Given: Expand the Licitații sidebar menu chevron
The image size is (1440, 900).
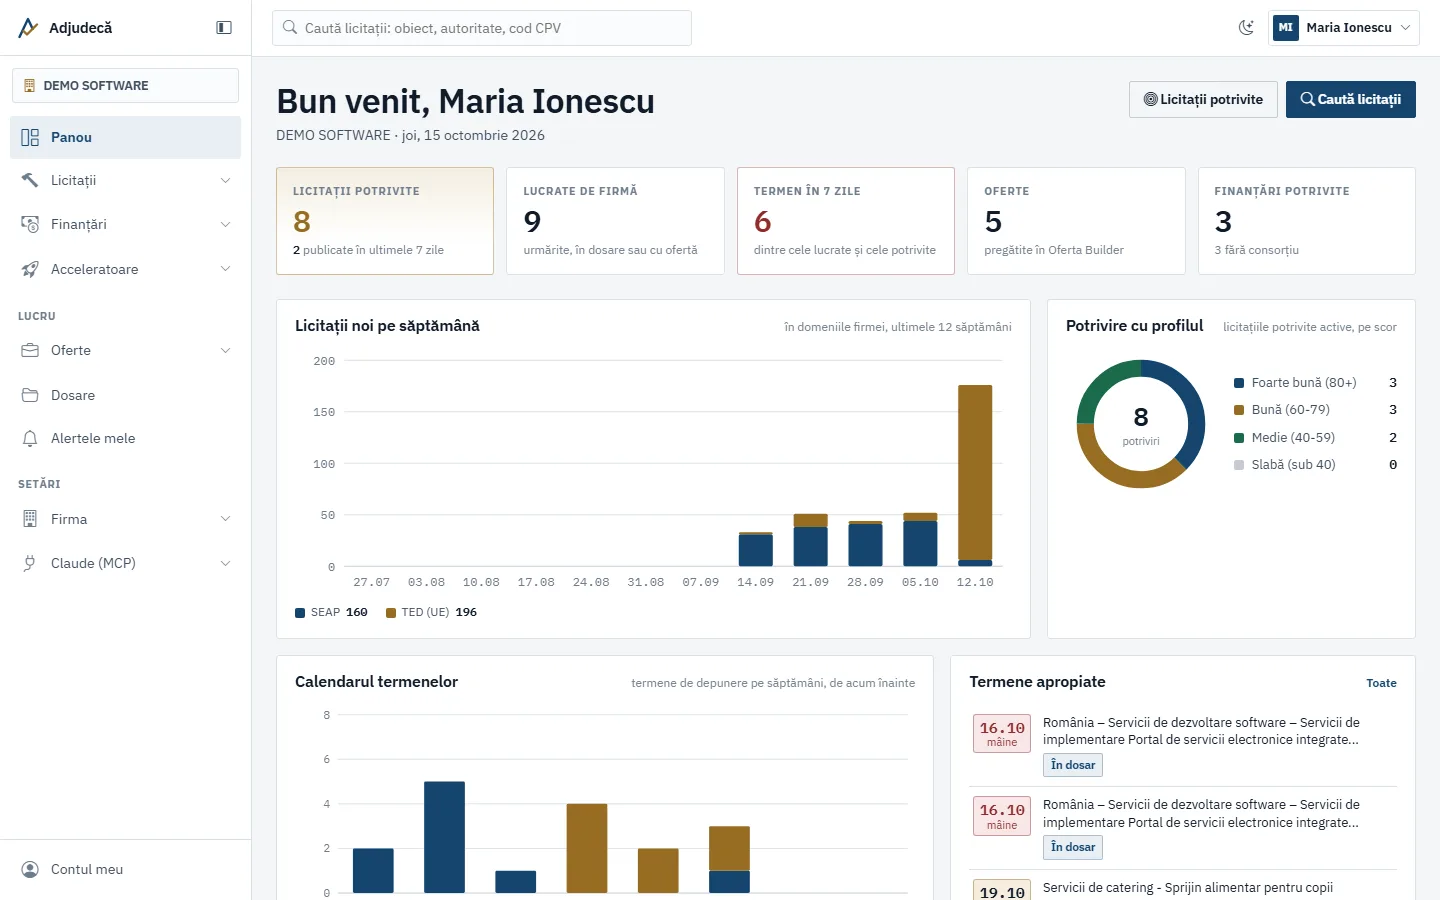Looking at the screenshot, I should [x=225, y=181].
